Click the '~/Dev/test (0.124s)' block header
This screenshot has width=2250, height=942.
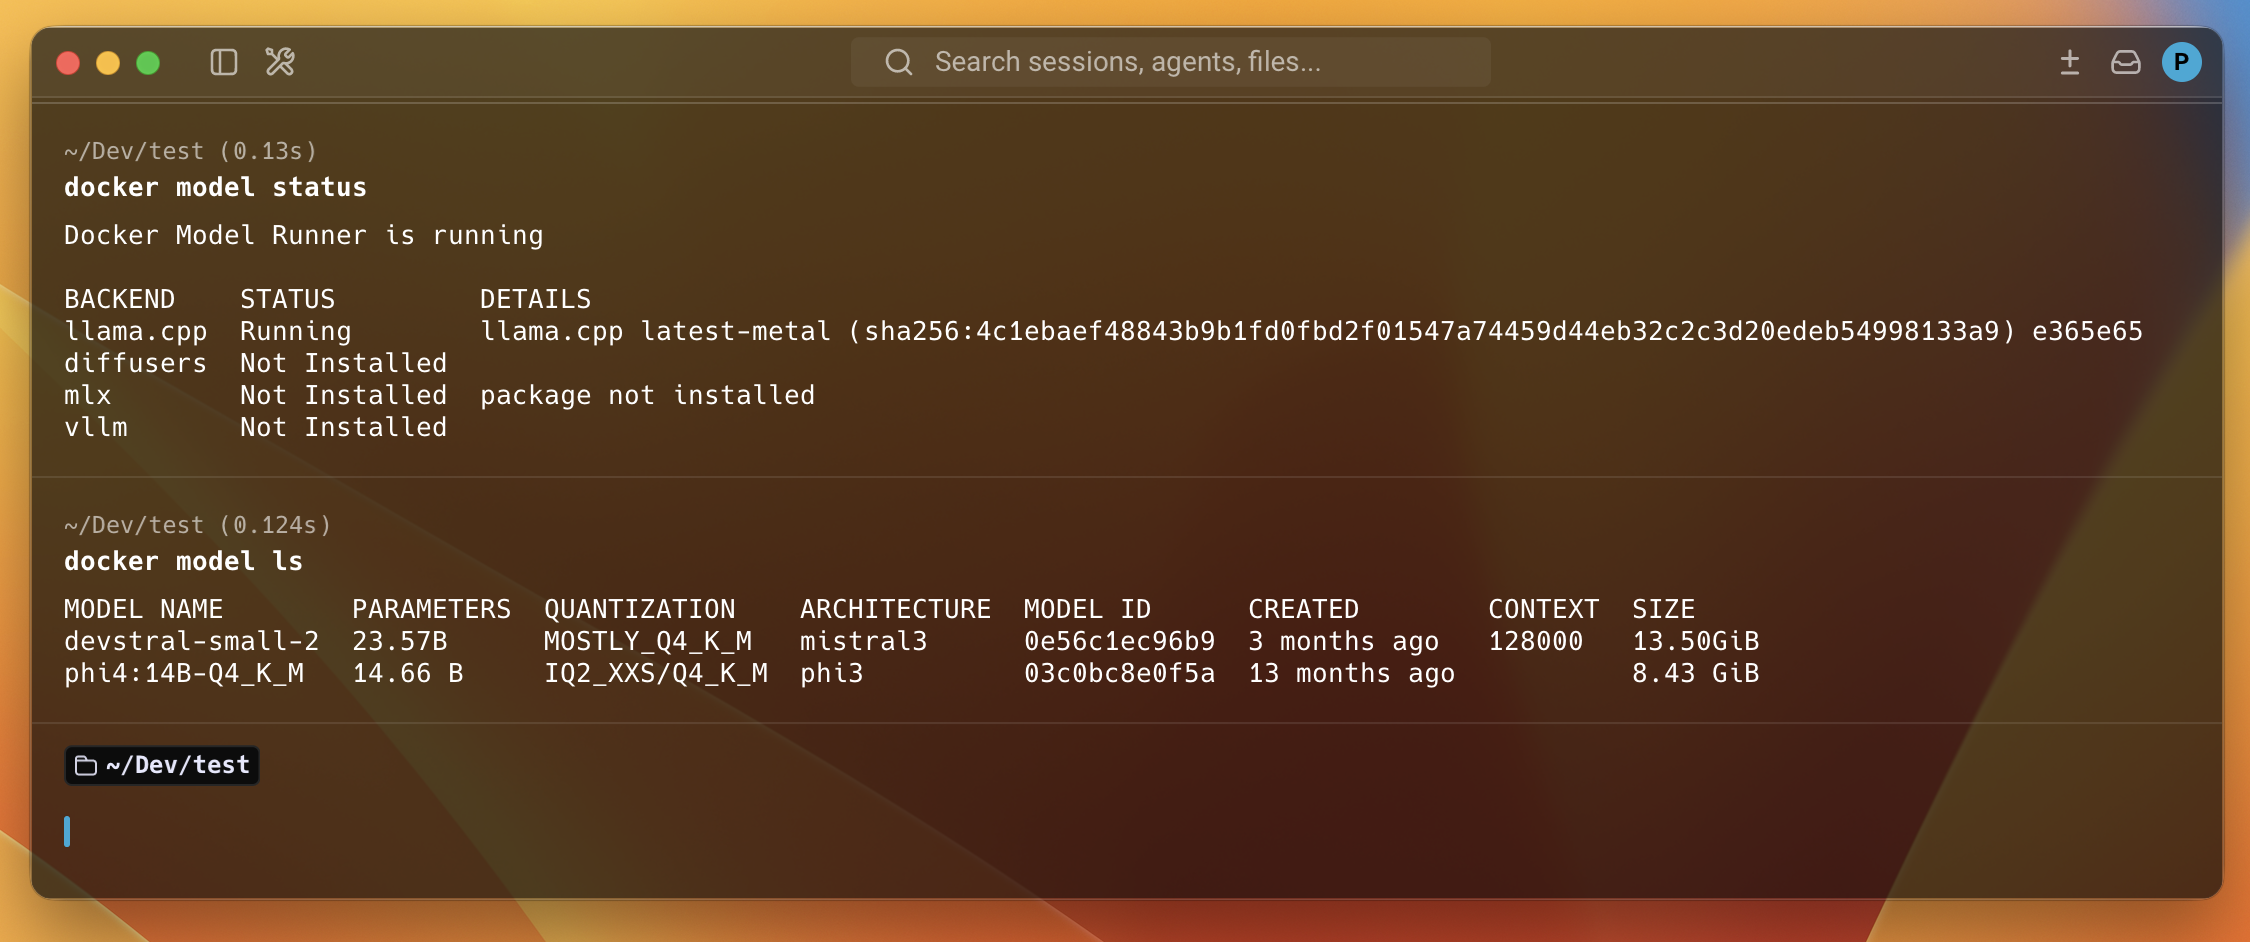point(198,525)
